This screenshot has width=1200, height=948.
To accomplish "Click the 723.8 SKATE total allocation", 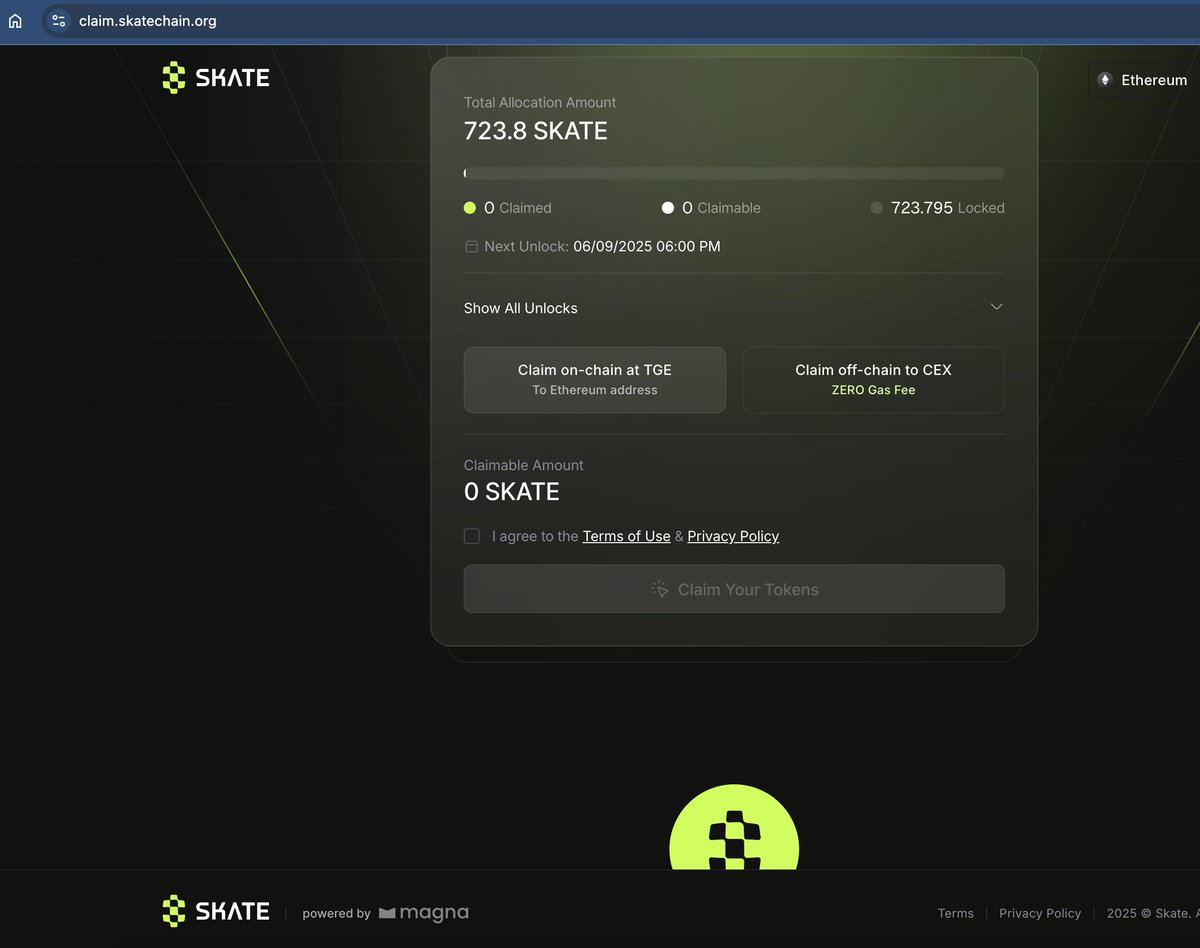I will (x=535, y=131).
